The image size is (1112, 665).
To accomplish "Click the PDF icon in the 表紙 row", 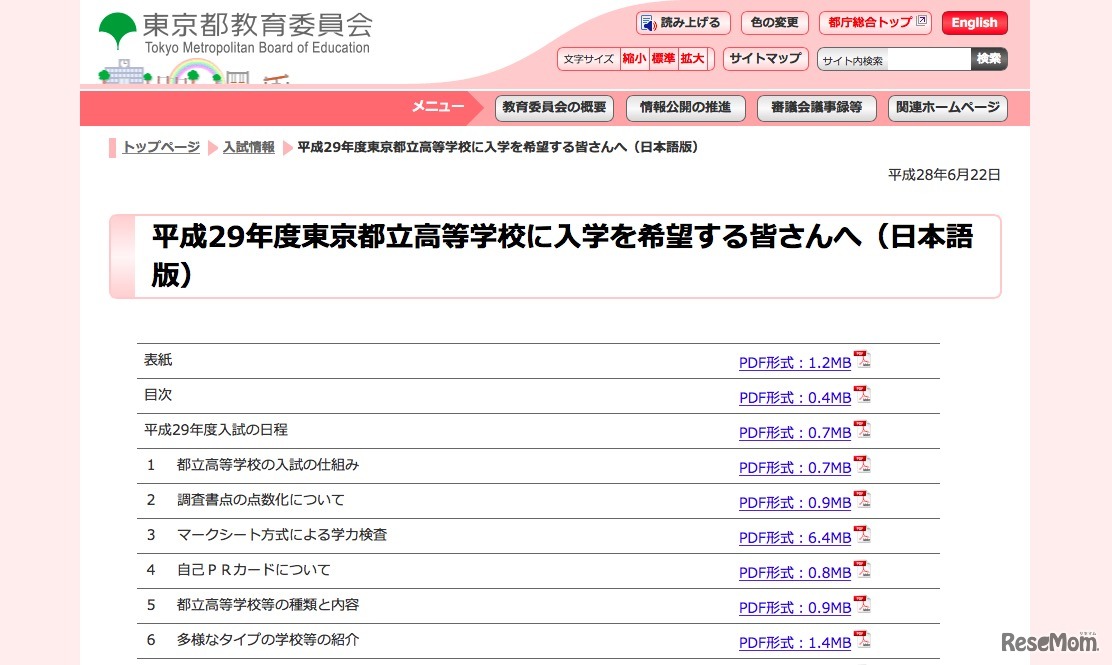I will click(862, 360).
